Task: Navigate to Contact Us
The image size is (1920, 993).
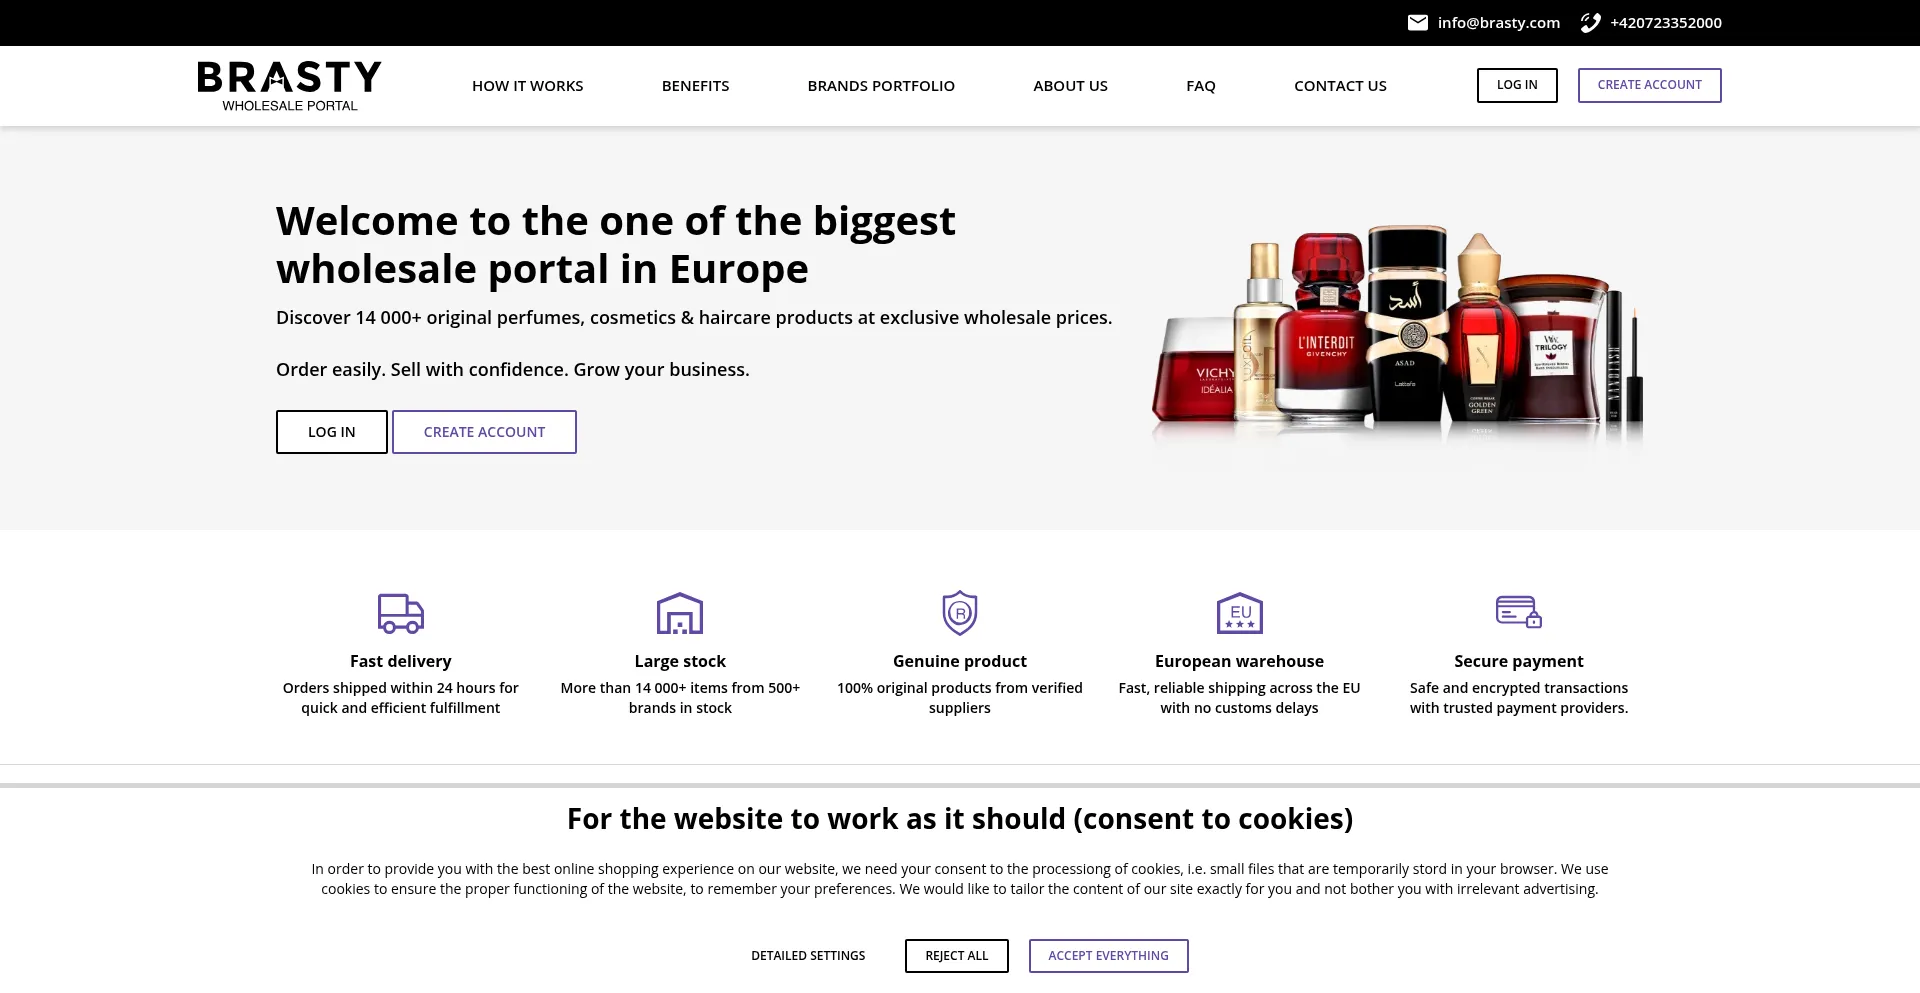Action: (1341, 86)
